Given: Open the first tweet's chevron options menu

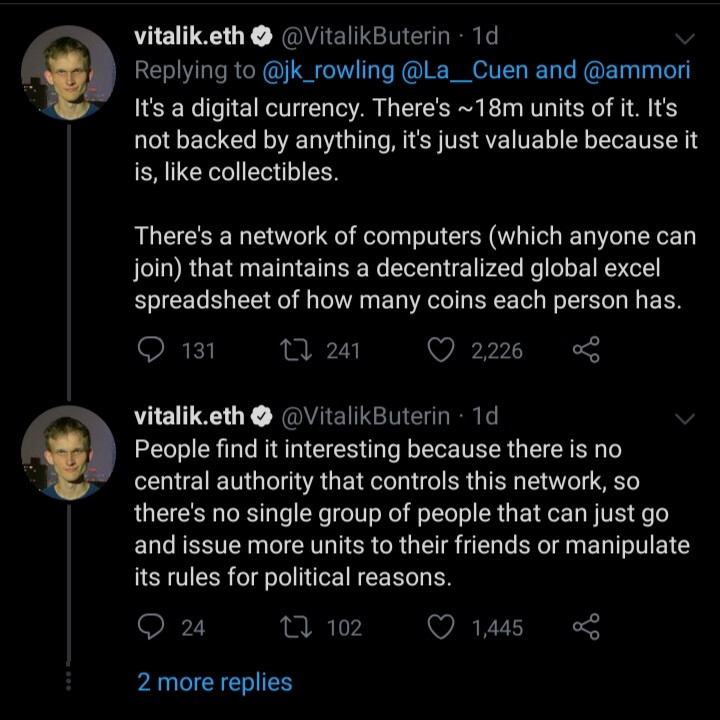Looking at the screenshot, I should click(685, 39).
